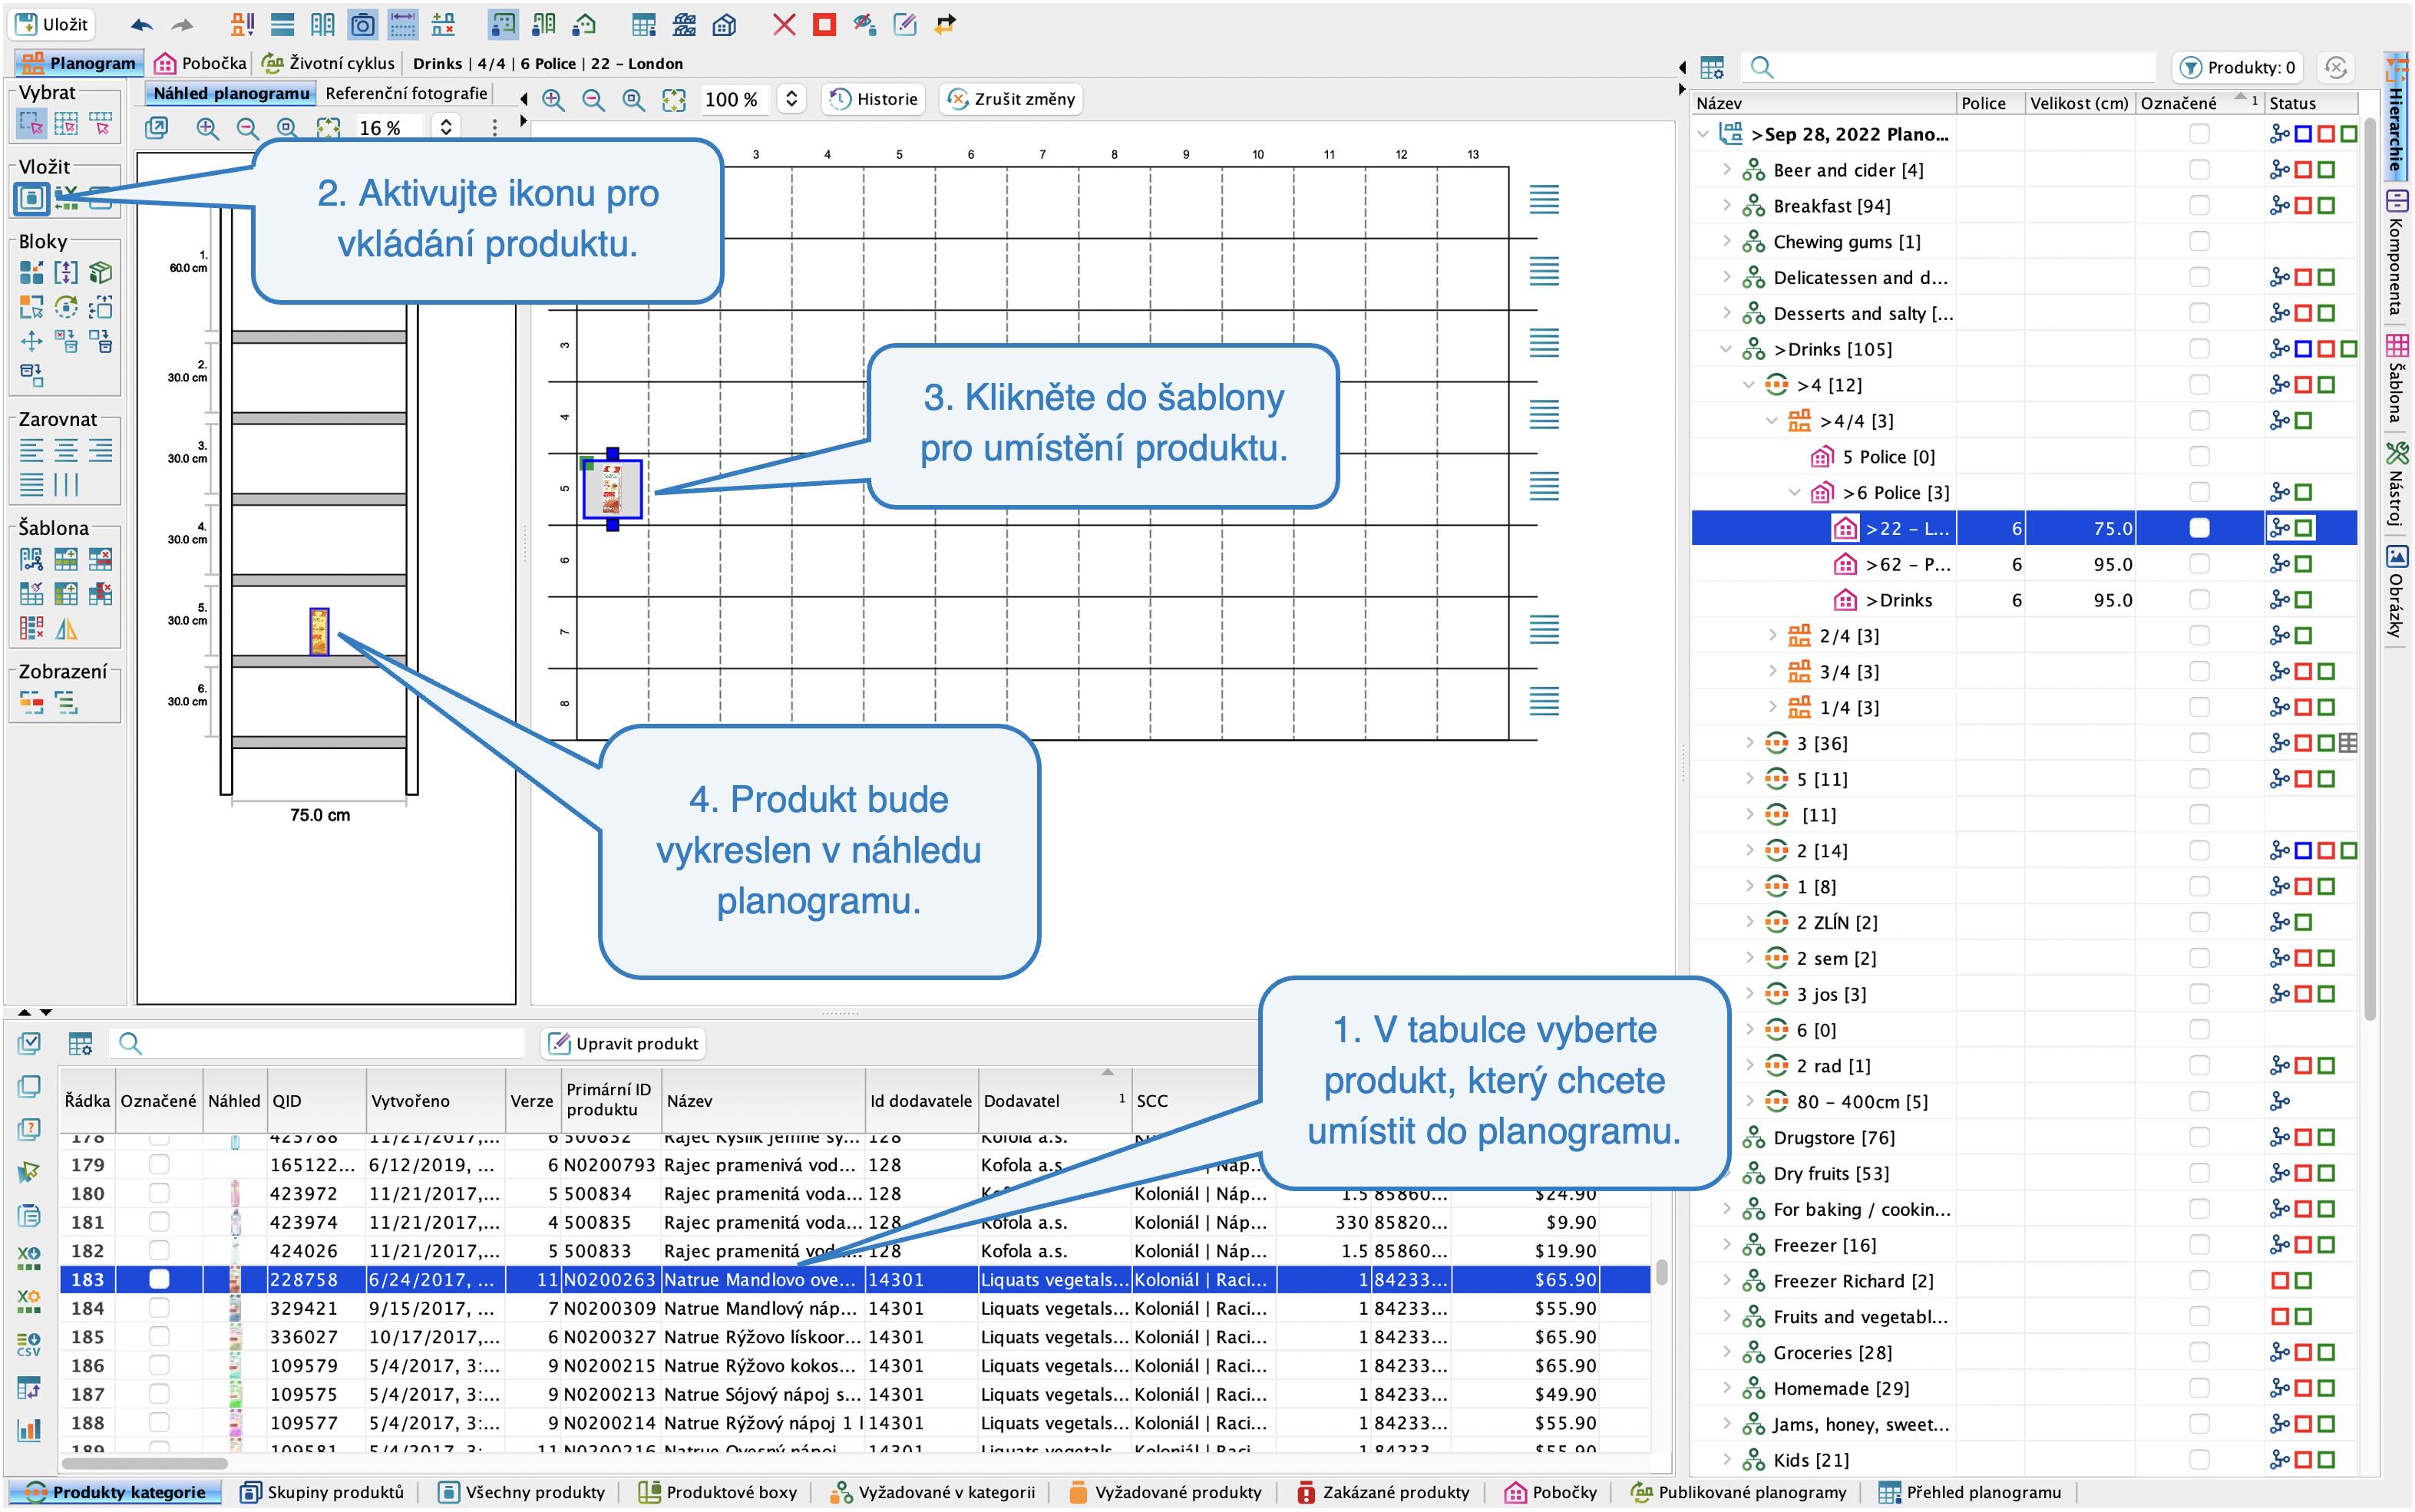This screenshot has width=2415, height=1512.
Task: Click the redo arrow icon
Action: click(182, 24)
